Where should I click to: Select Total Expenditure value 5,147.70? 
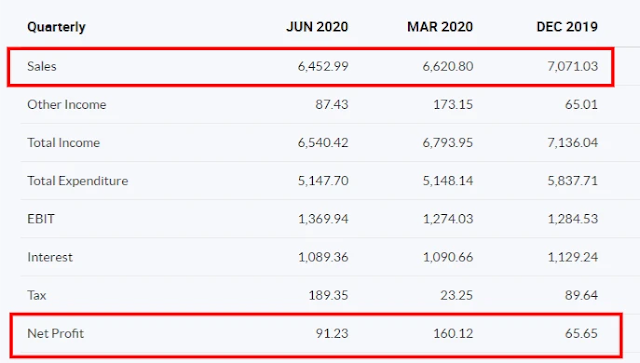pos(323,180)
